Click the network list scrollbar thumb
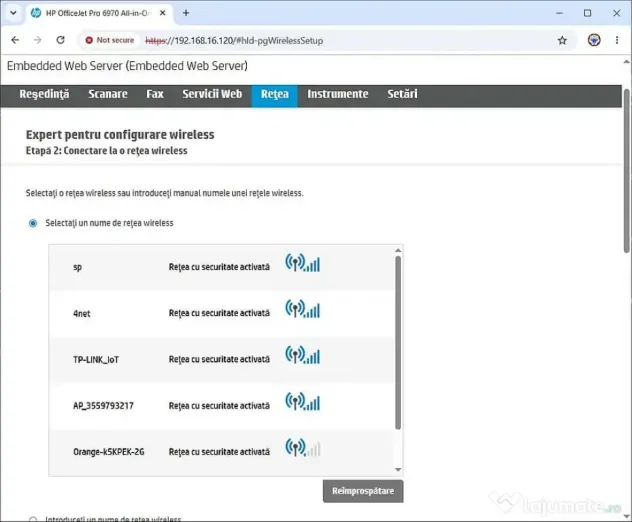The image size is (632, 522). coord(398,343)
